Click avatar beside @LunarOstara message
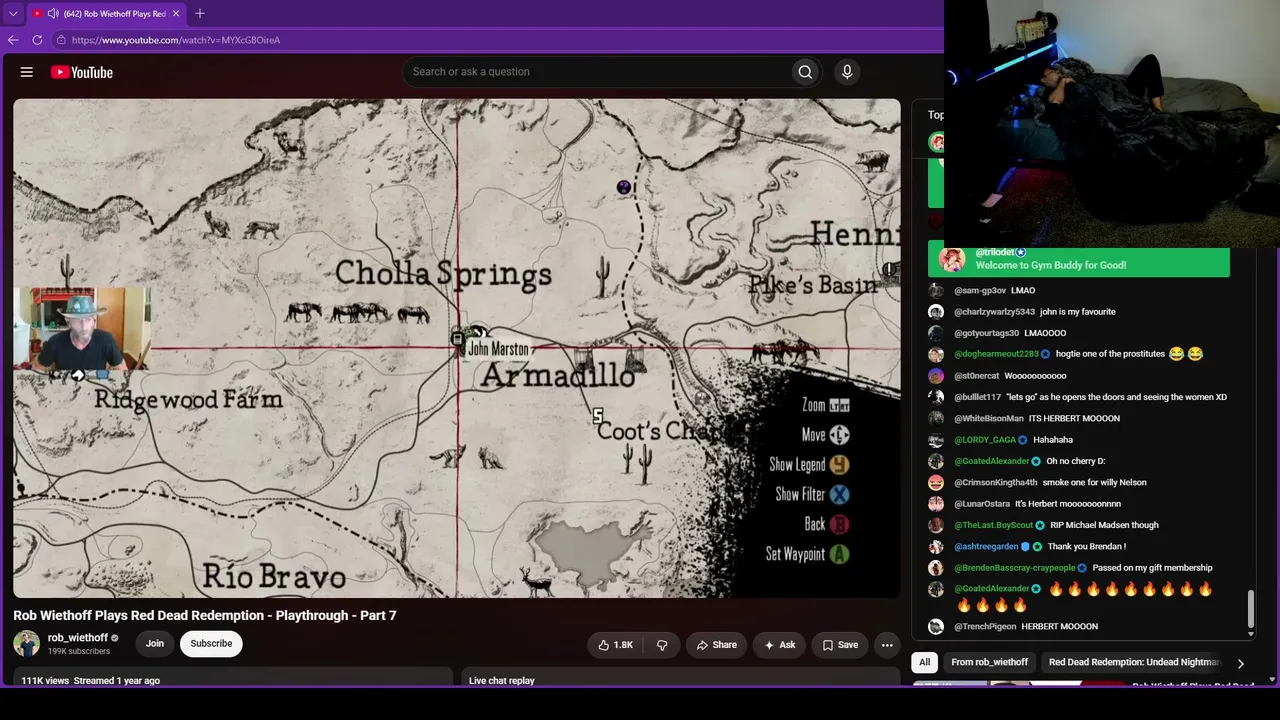This screenshot has width=1280, height=720. click(x=936, y=504)
